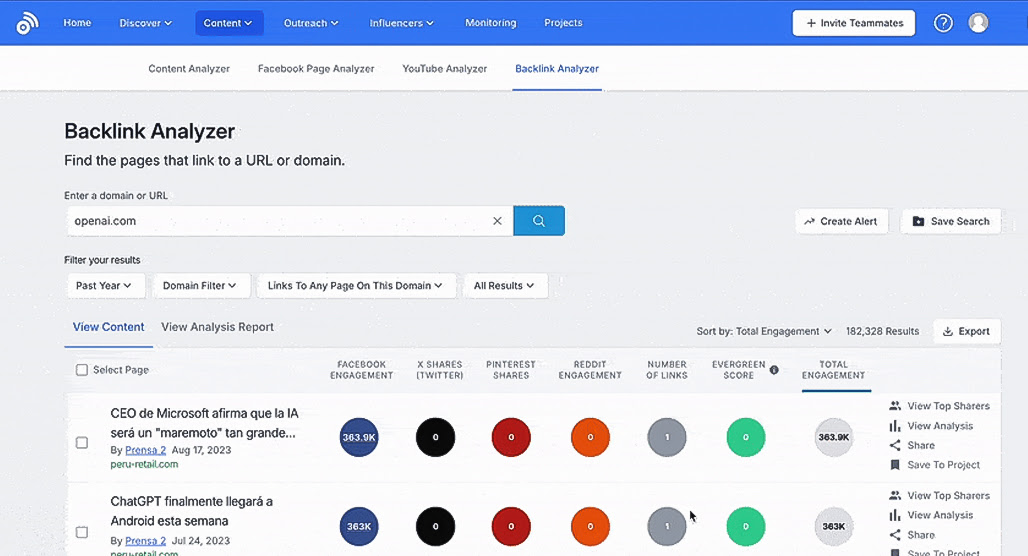This screenshot has width=1028, height=556.
Task: Change Sort by Total Engagement dropdown
Action: tap(764, 332)
